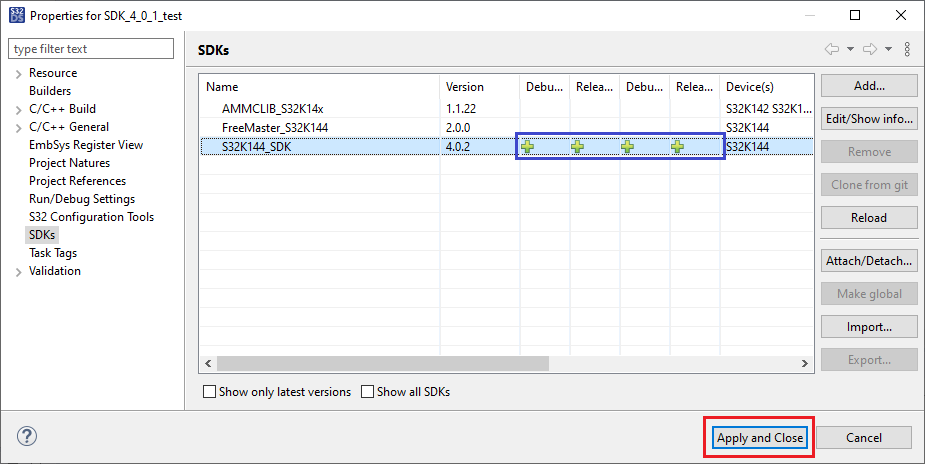Viewport: 925px width, 464px height.
Task: Click the Import... button
Action: pyautogui.click(x=869, y=327)
